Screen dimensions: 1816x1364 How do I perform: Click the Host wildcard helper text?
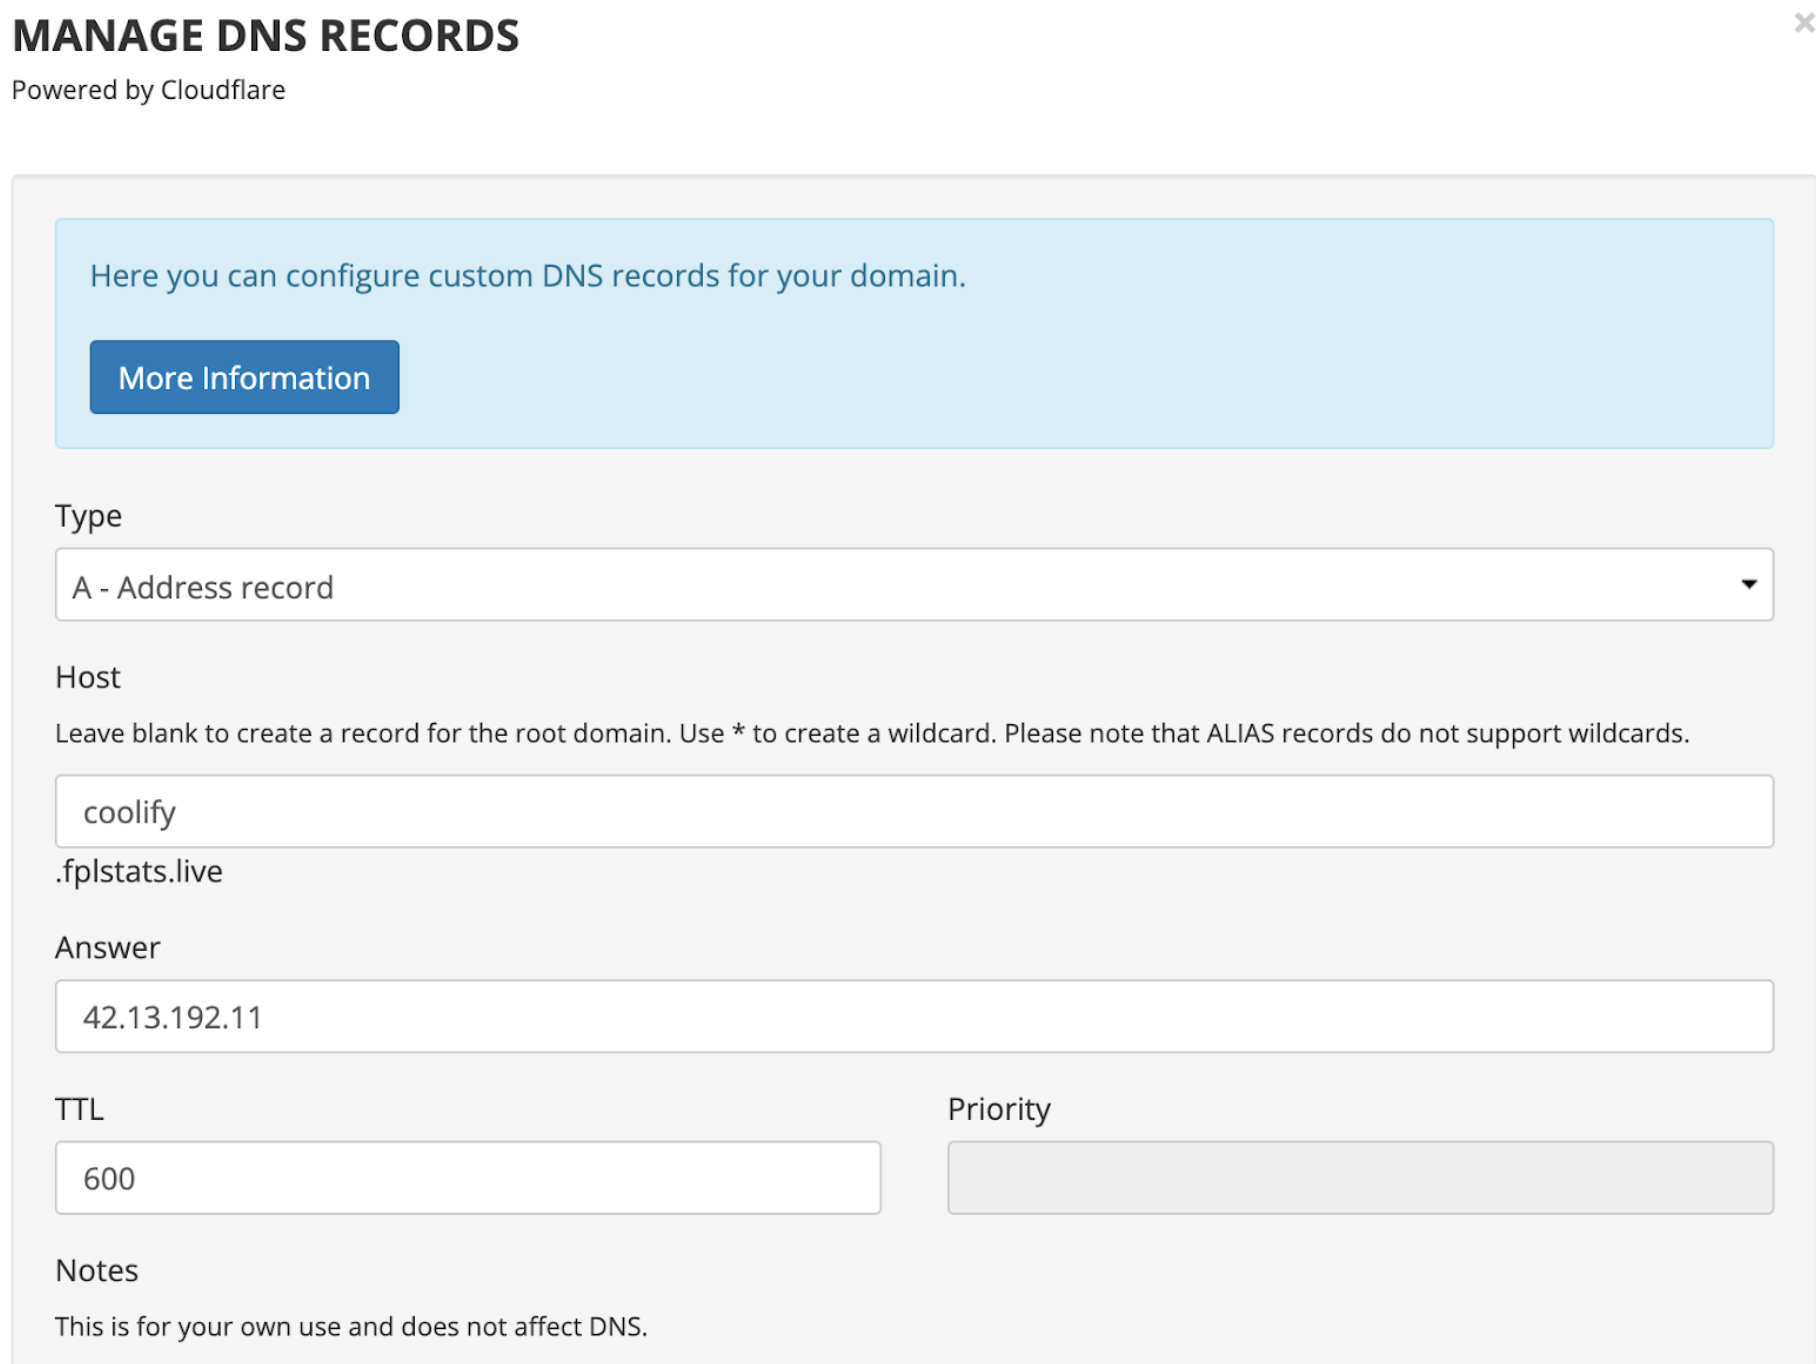(871, 733)
